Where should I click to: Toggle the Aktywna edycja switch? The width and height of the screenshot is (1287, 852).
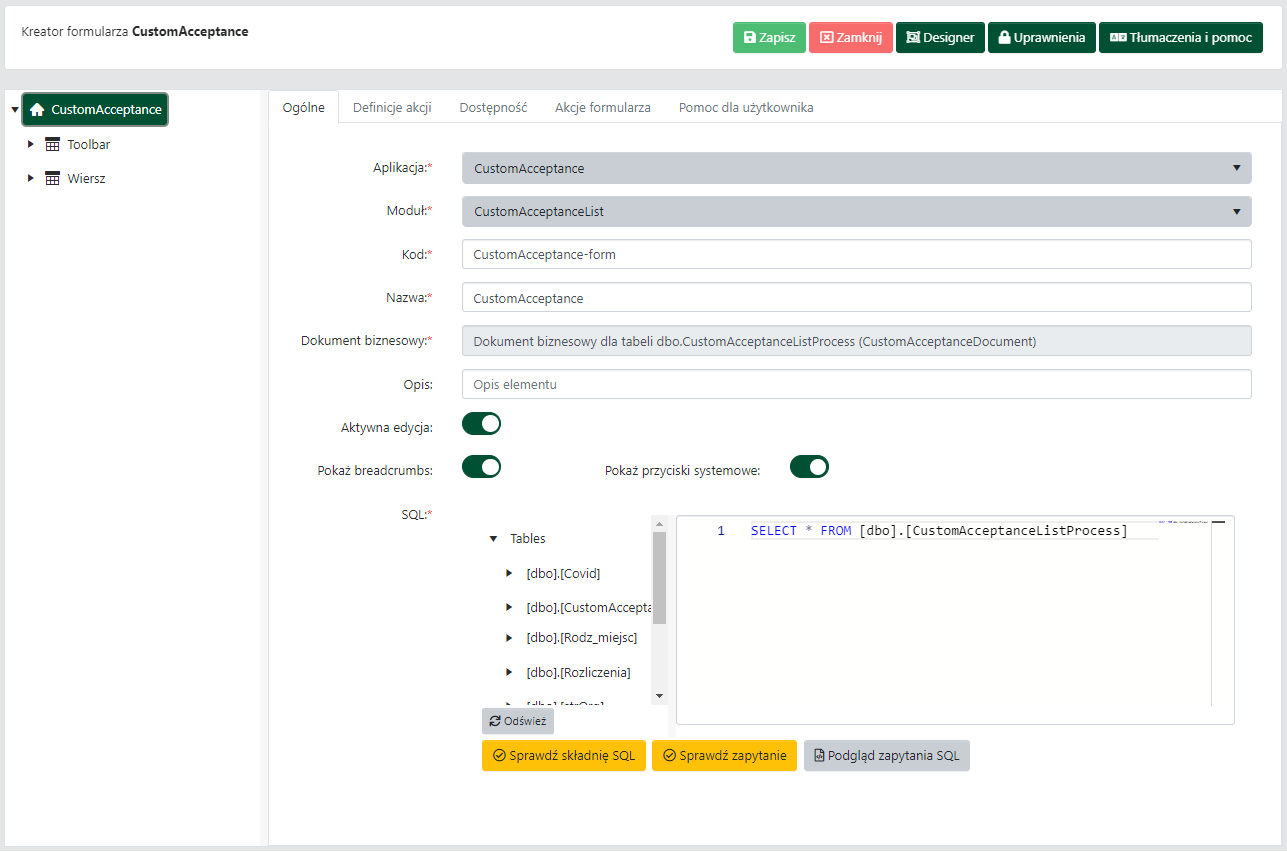tap(481, 424)
